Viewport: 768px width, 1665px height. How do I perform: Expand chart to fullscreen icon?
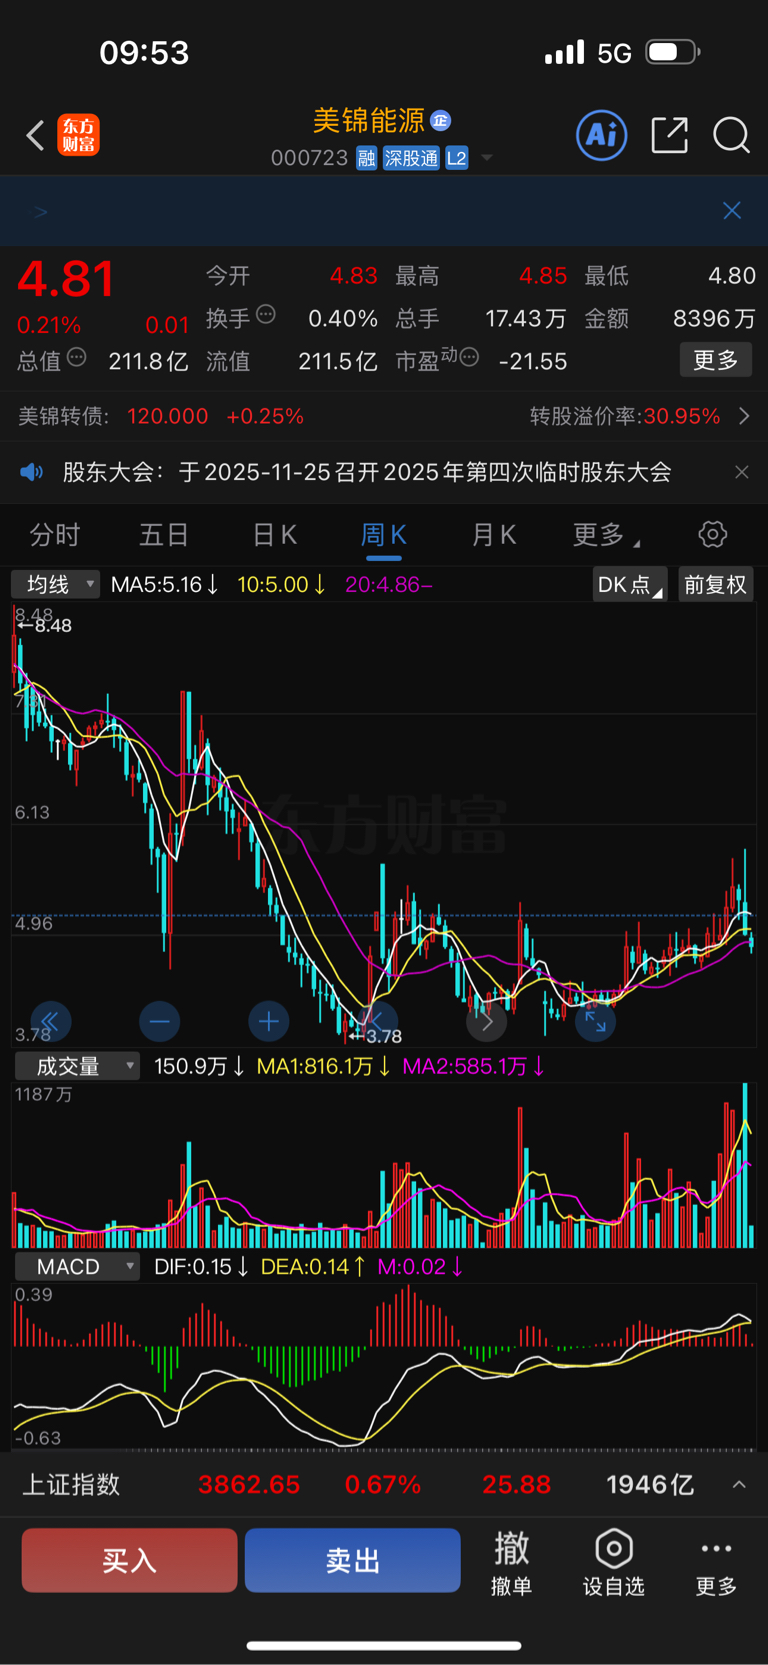pyautogui.click(x=595, y=1021)
